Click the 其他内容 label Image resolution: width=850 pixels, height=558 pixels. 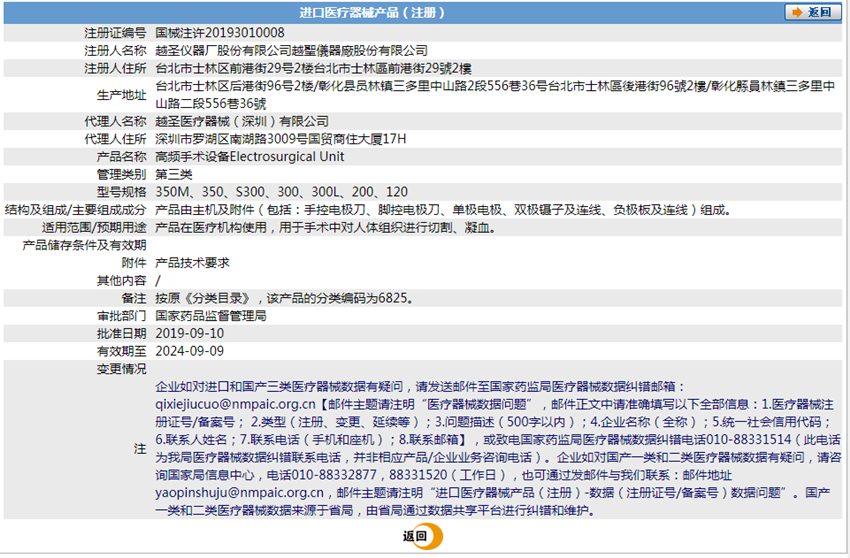click(x=121, y=280)
